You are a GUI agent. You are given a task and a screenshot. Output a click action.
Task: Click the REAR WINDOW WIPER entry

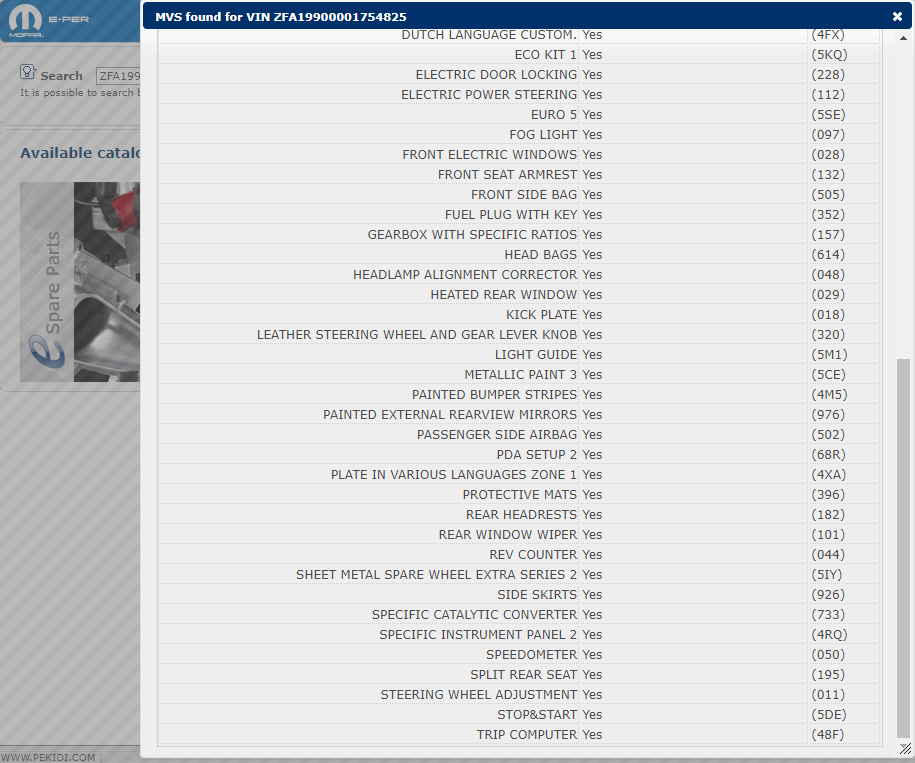click(508, 535)
